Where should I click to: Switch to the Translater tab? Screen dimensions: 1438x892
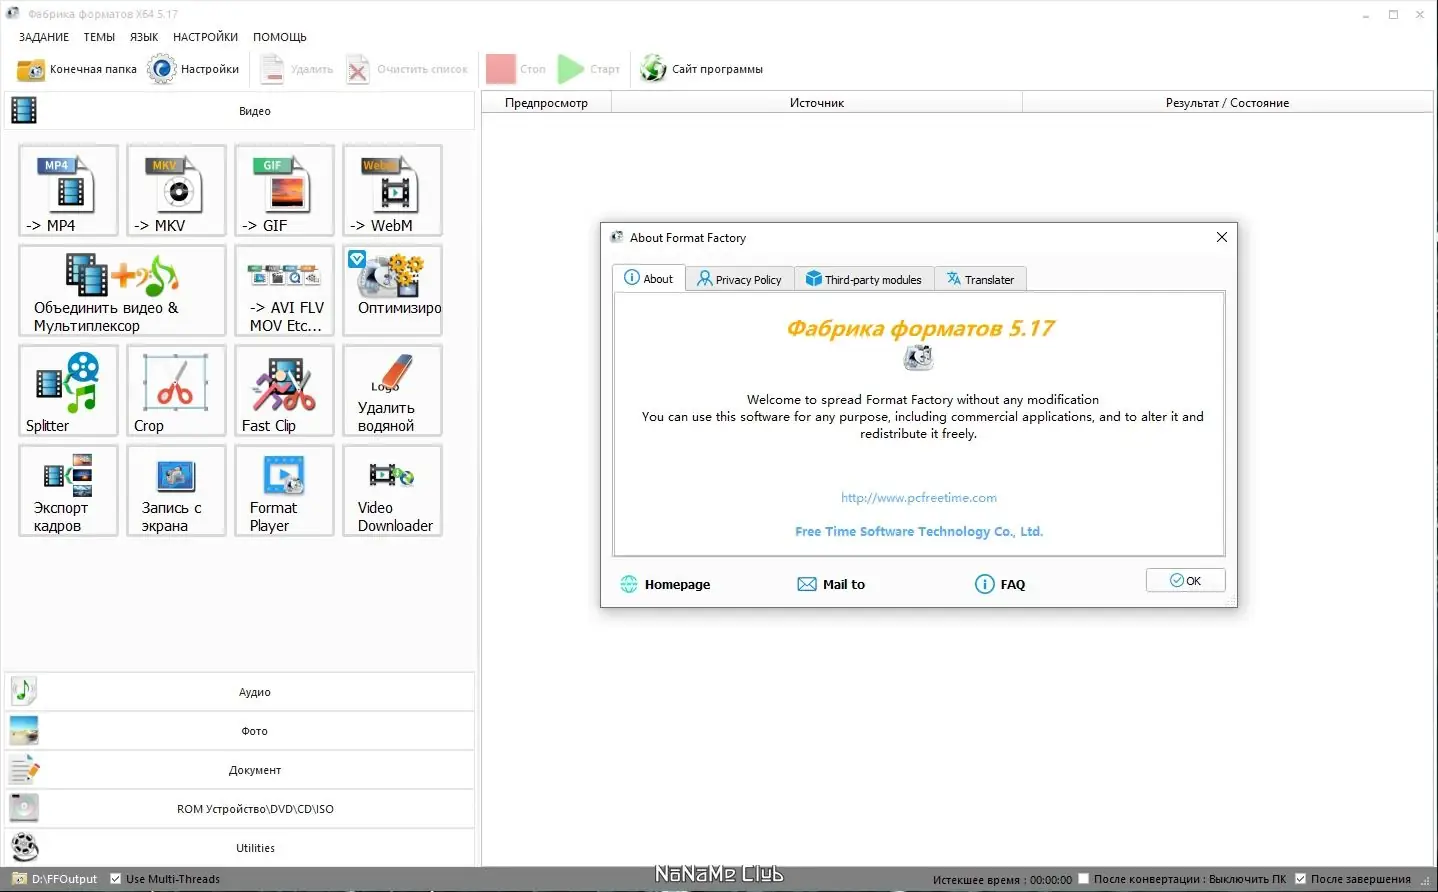pyautogui.click(x=981, y=280)
